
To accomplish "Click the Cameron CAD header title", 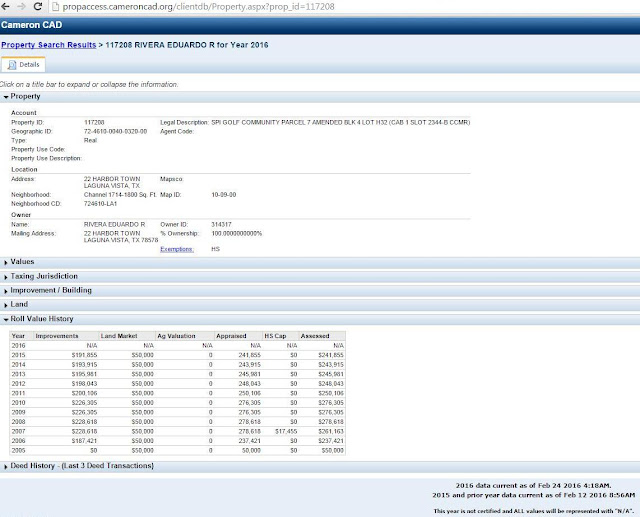I will [31, 25].
